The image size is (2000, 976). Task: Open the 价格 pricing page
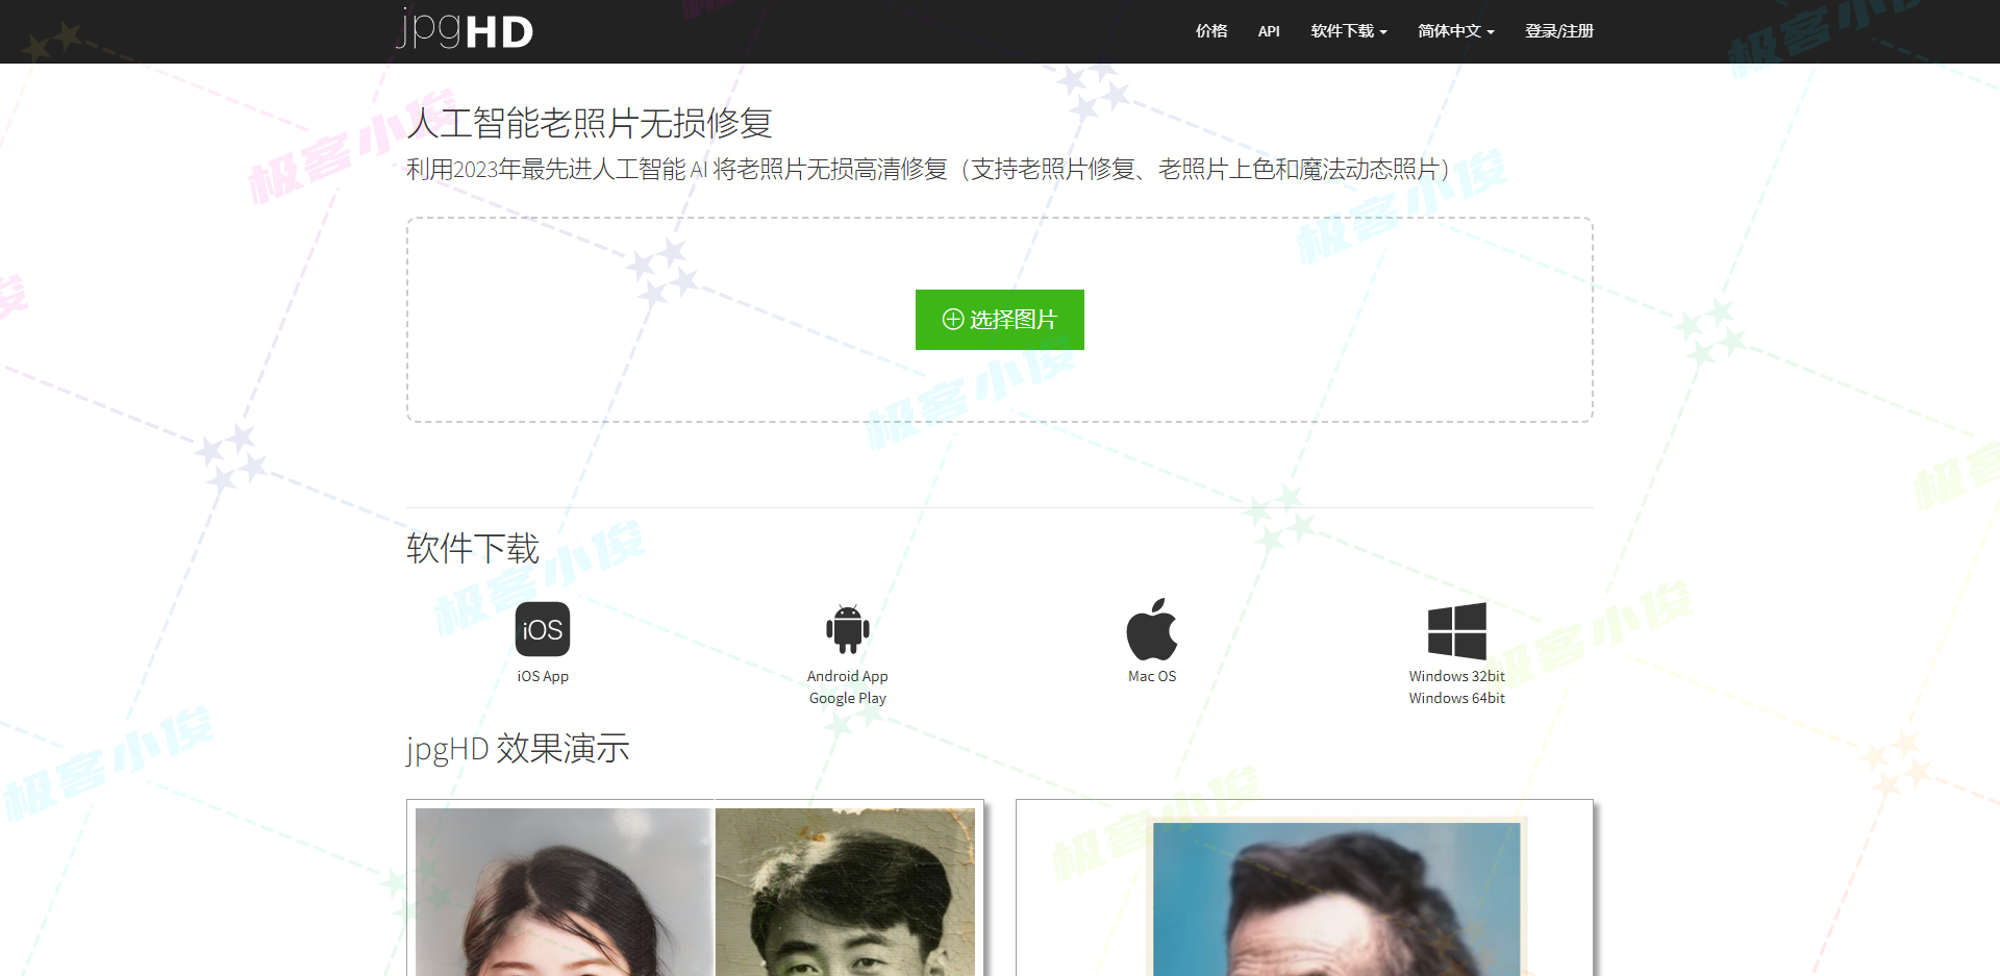point(1211,31)
